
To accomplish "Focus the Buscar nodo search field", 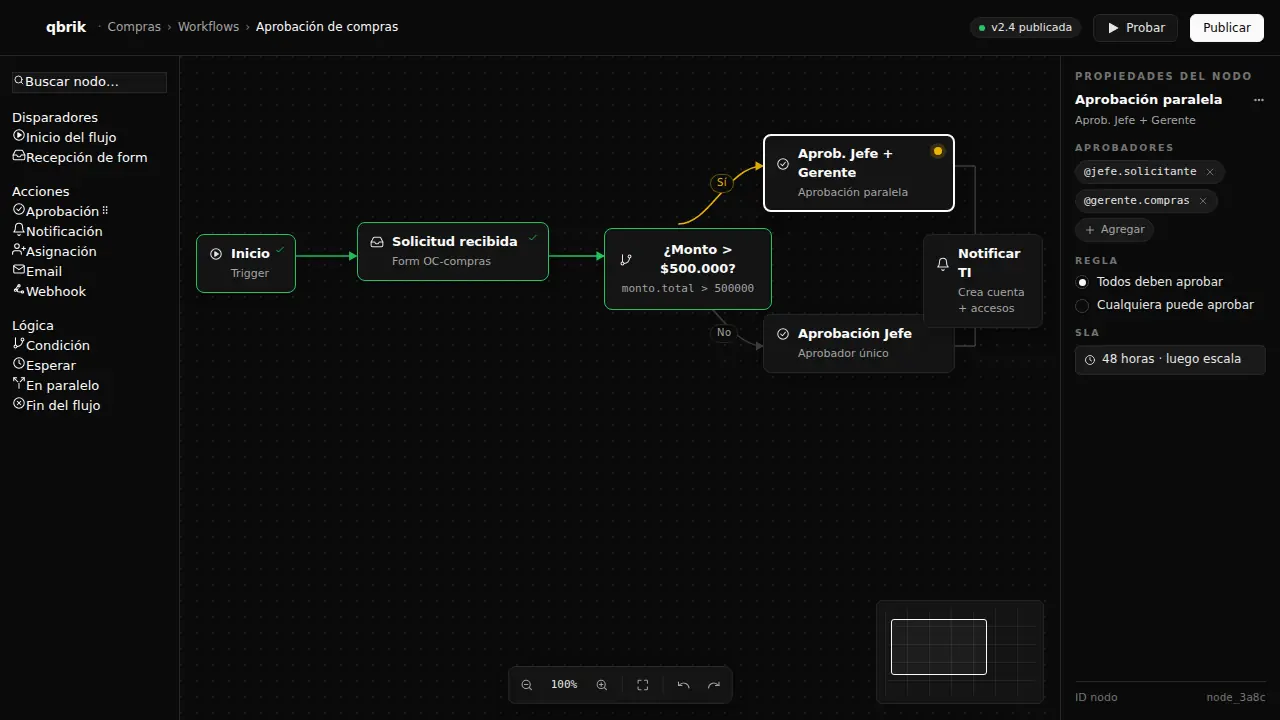I will [89, 82].
